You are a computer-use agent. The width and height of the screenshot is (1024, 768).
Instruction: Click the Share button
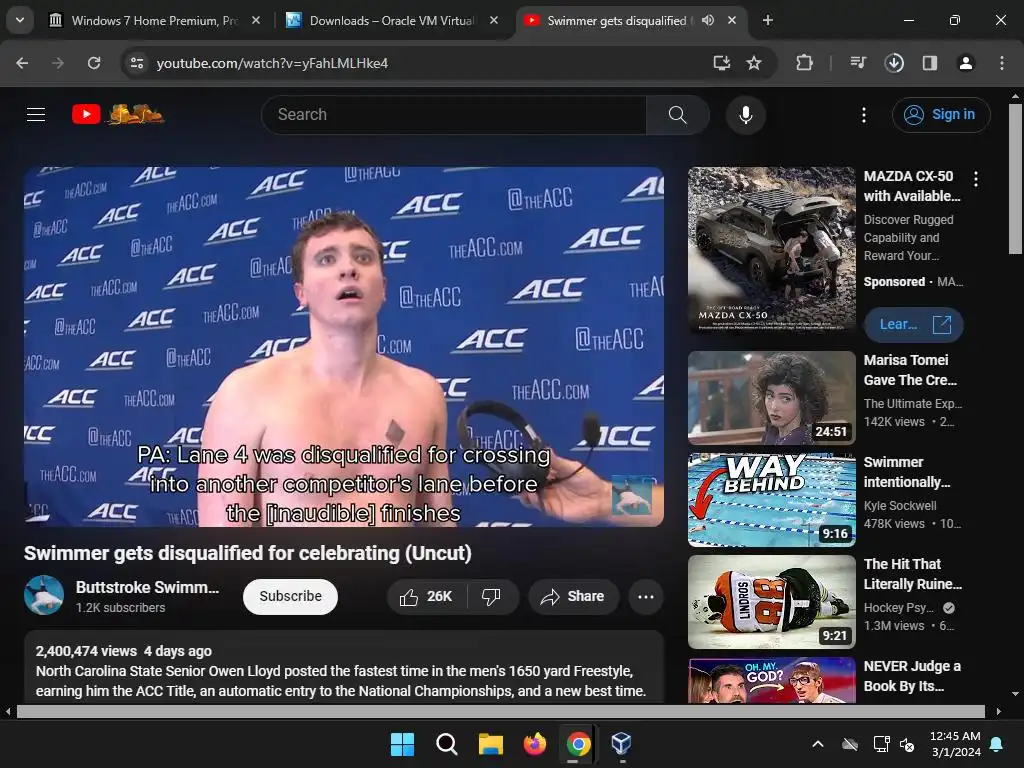click(x=573, y=596)
